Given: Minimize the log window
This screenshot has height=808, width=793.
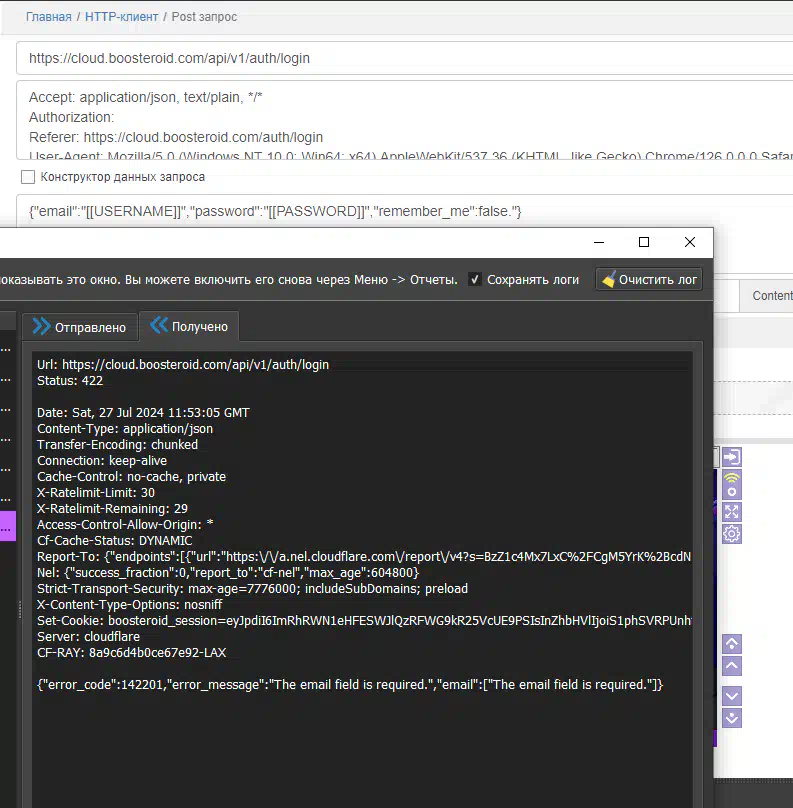Looking at the screenshot, I should (x=599, y=242).
